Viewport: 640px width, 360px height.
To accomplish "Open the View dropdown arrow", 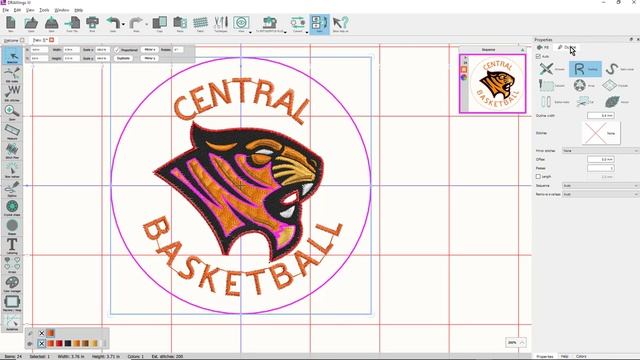I will [x=250, y=32].
